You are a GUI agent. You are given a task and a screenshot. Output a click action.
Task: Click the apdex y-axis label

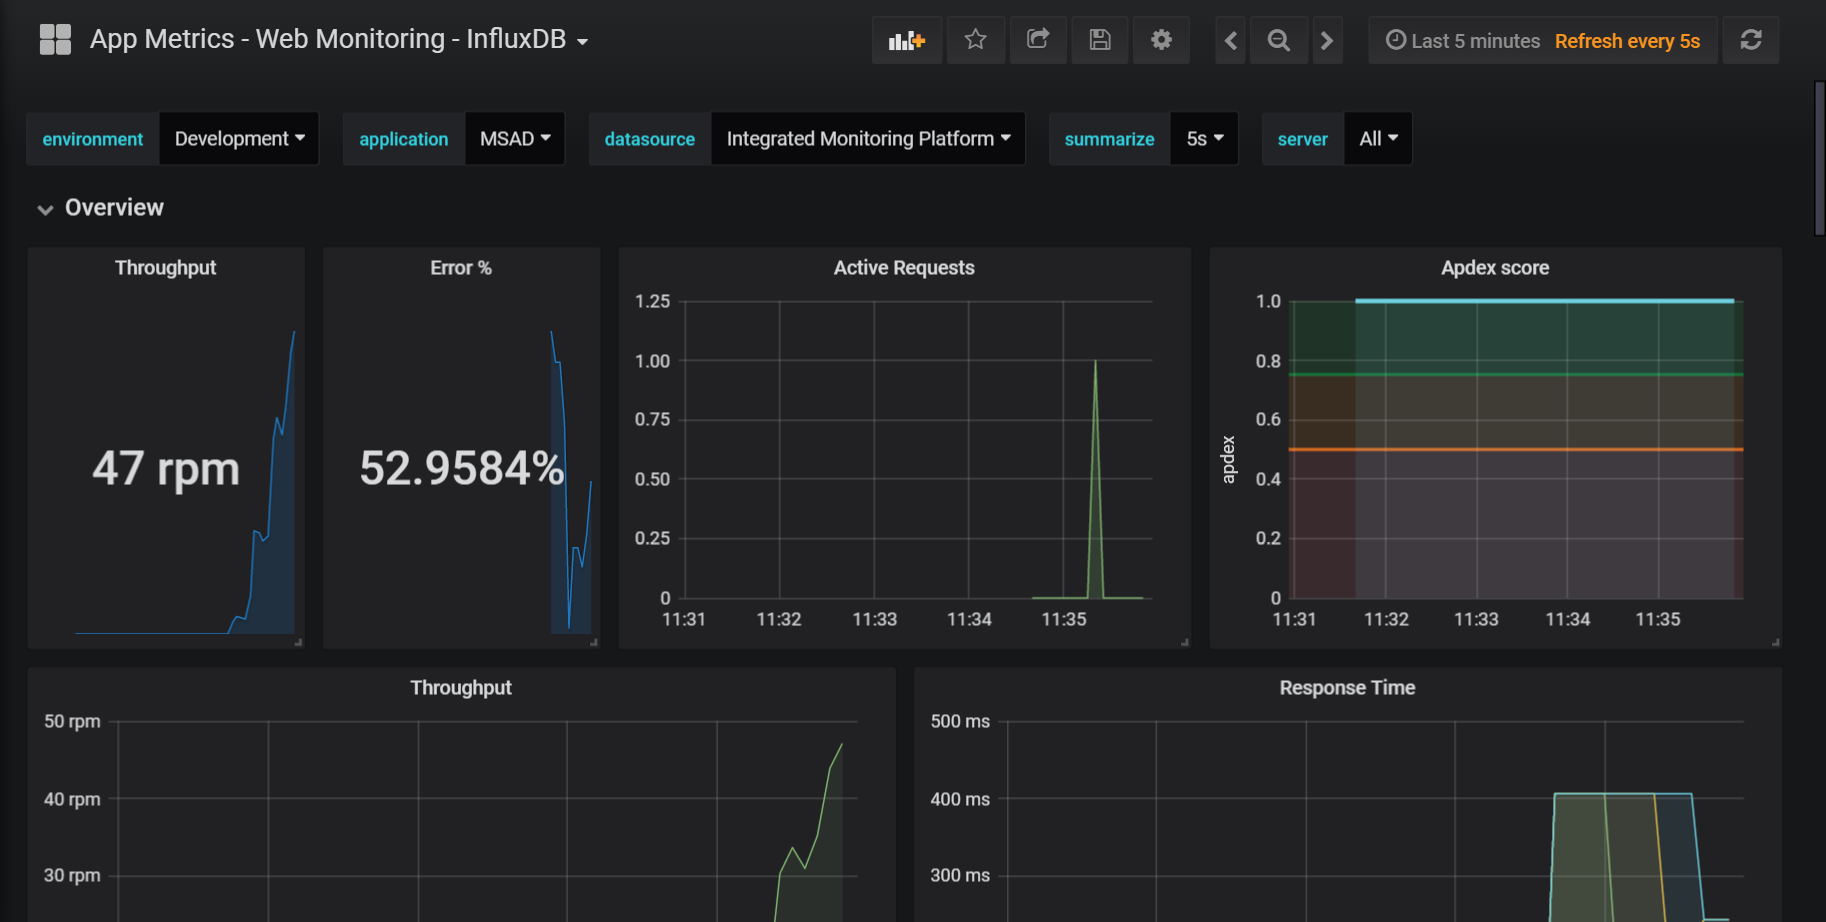tap(1229, 460)
